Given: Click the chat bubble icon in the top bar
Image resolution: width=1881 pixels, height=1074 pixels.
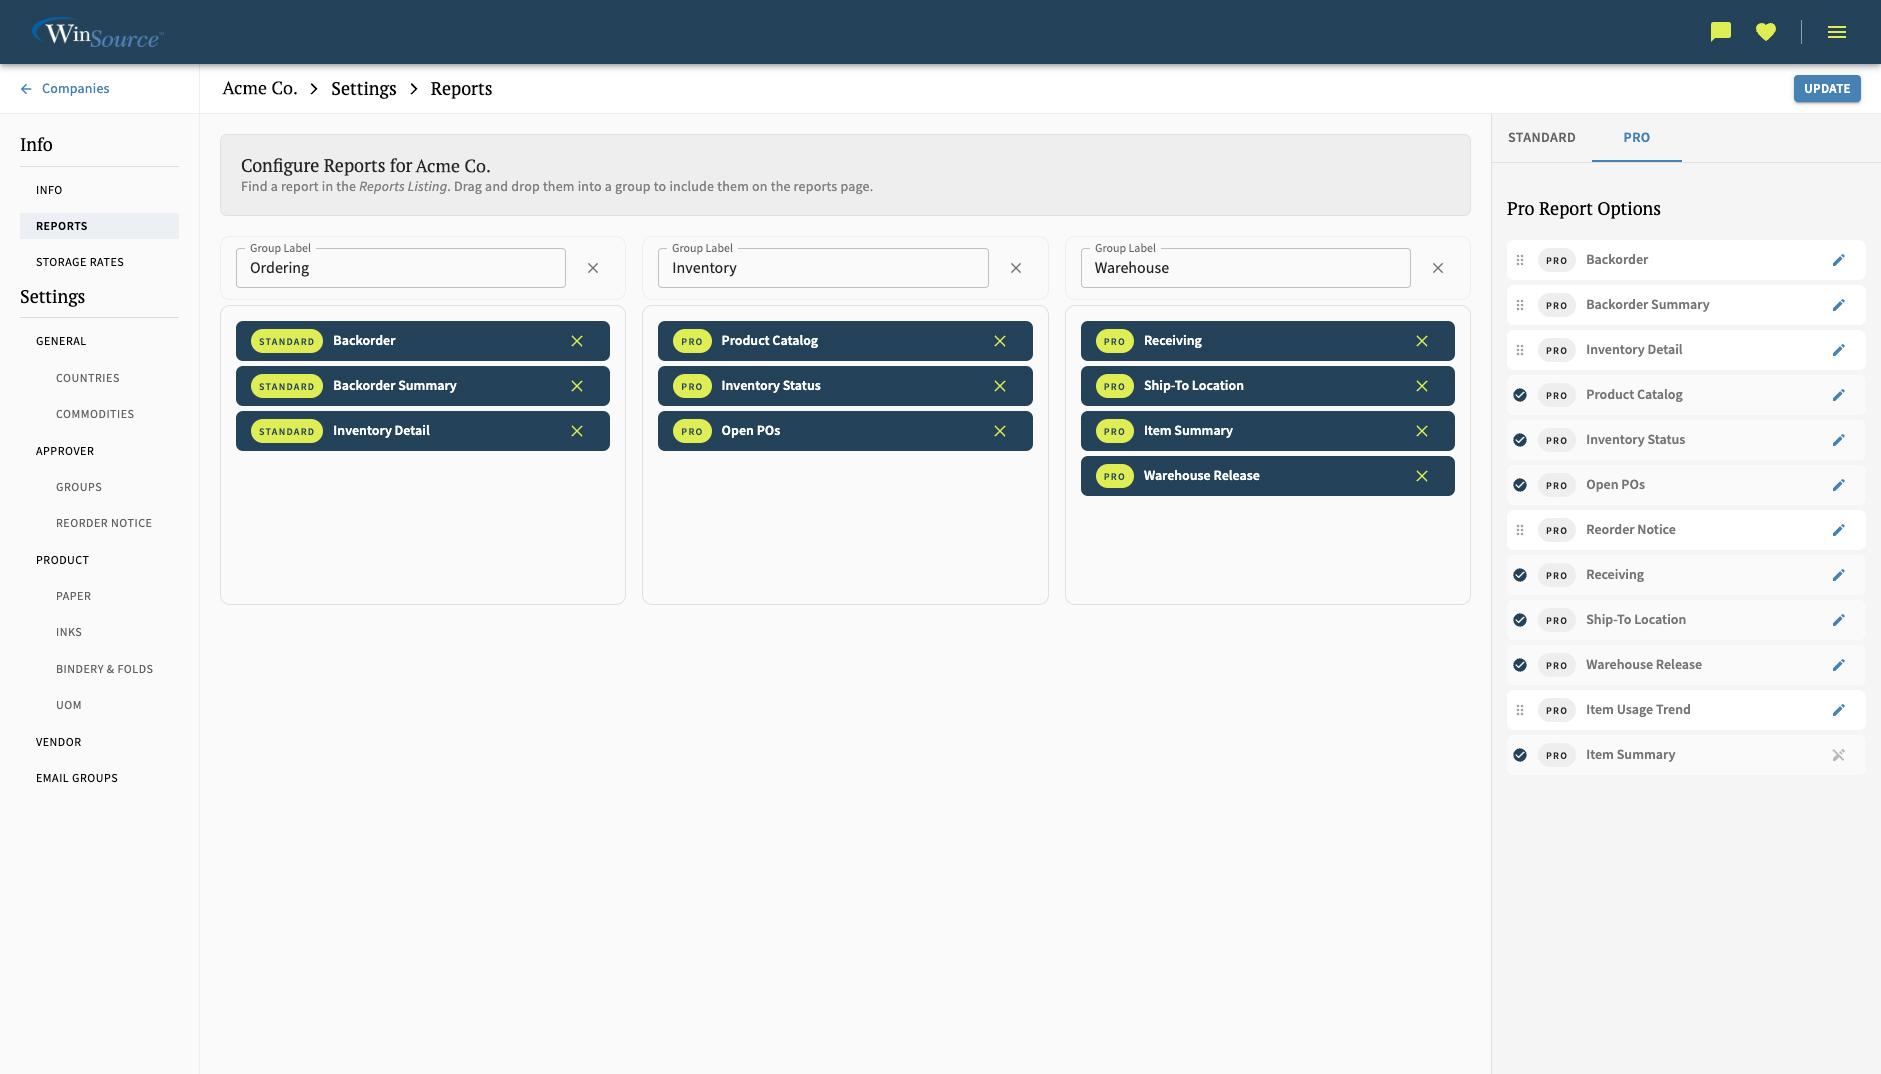Looking at the screenshot, I should click(1719, 31).
